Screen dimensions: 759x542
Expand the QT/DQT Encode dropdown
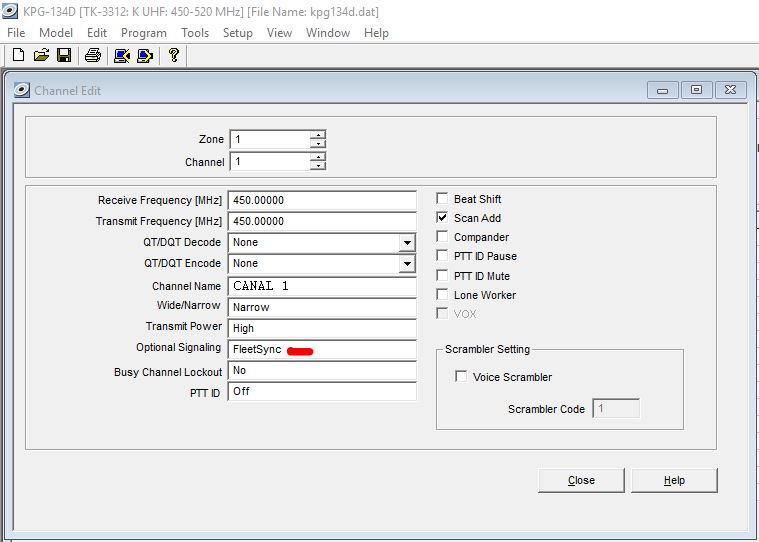407,263
